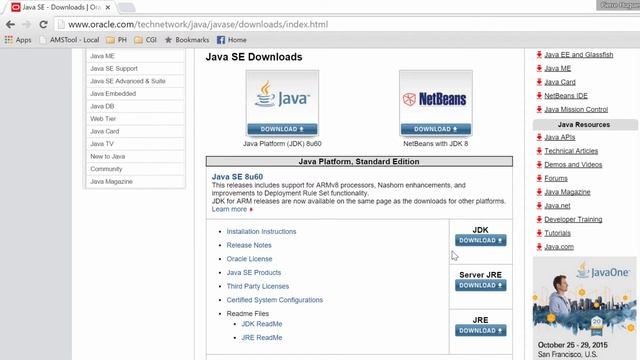Open the CGI bookmarks folder
640x360 pixels.
(x=146, y=40)
